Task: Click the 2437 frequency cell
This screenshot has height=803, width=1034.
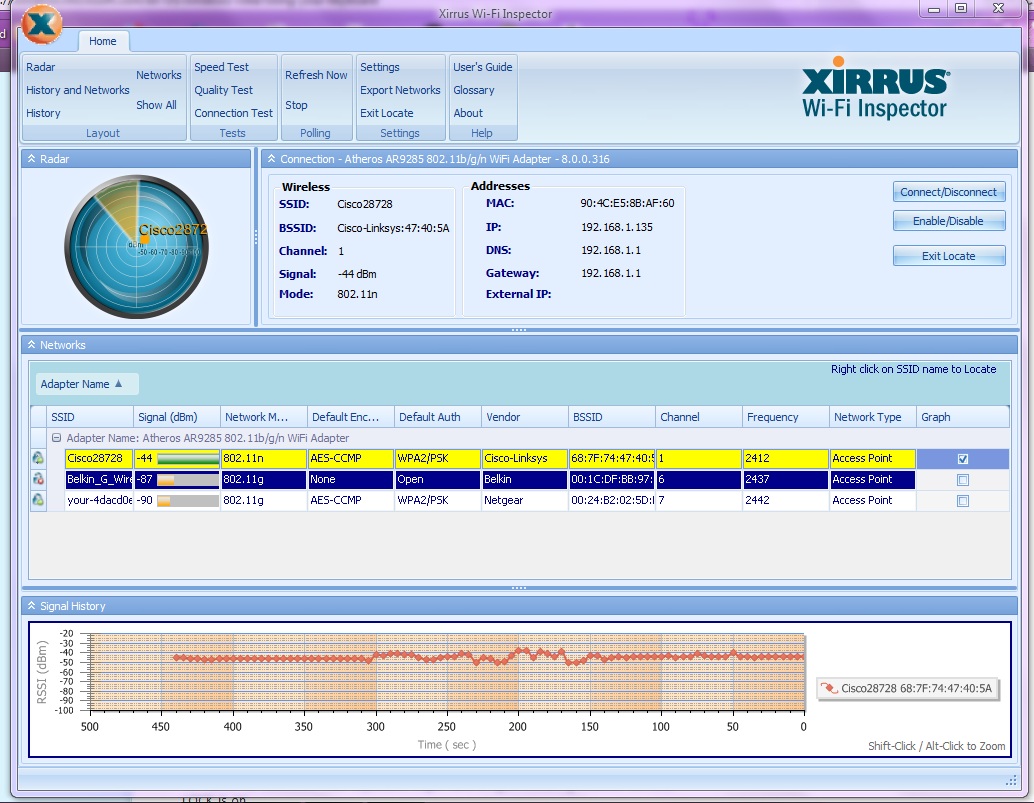Action: tap(786, 479)
